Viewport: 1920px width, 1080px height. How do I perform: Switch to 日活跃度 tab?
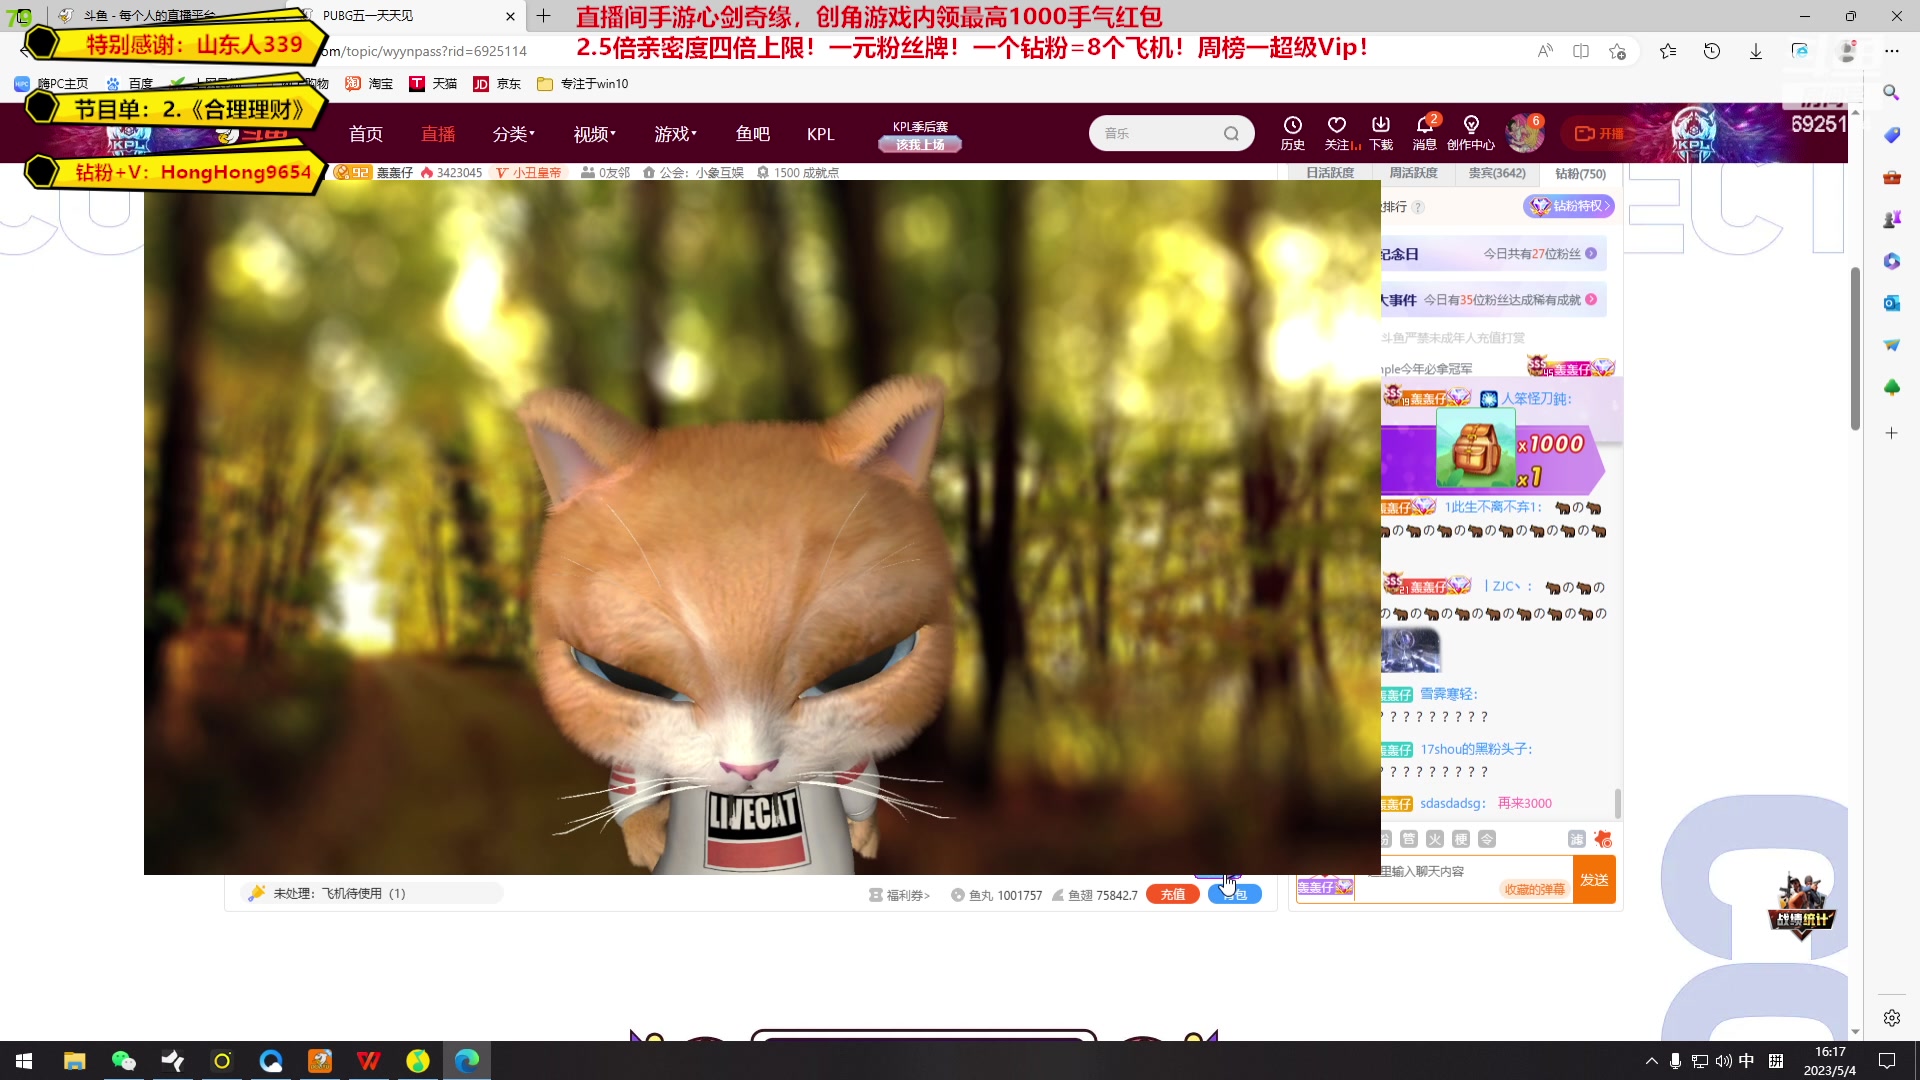[1330, 173]
